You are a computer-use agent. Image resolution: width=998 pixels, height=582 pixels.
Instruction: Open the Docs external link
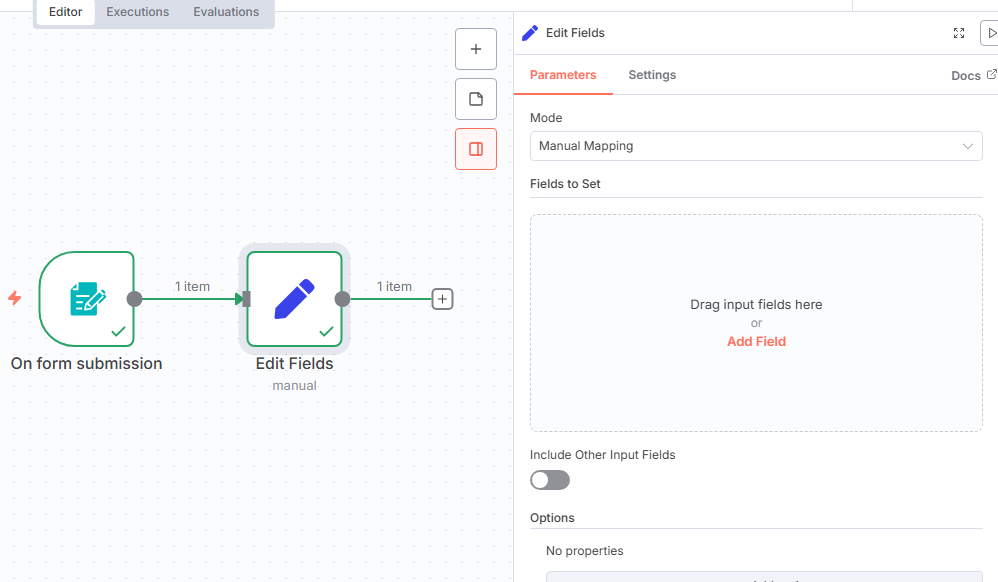973,76
